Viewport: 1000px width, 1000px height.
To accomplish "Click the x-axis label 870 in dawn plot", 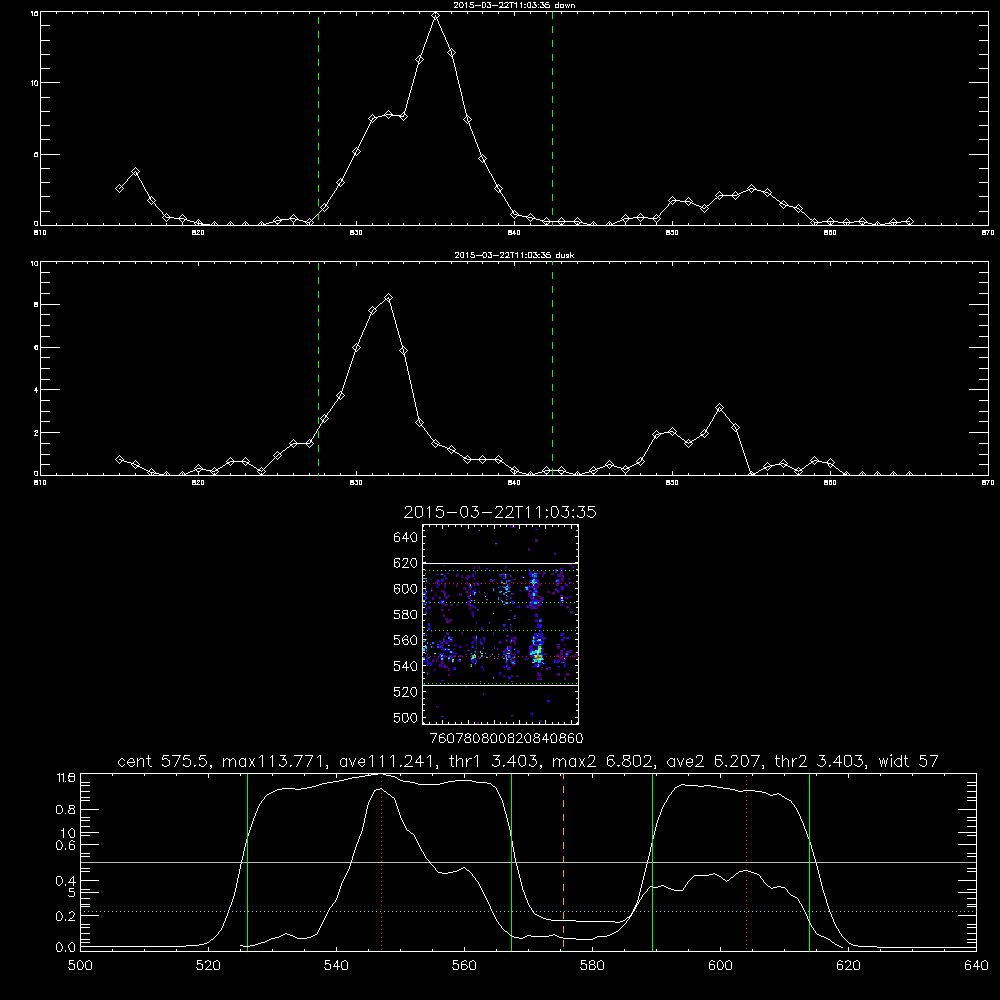I will [x=988, y=233].
